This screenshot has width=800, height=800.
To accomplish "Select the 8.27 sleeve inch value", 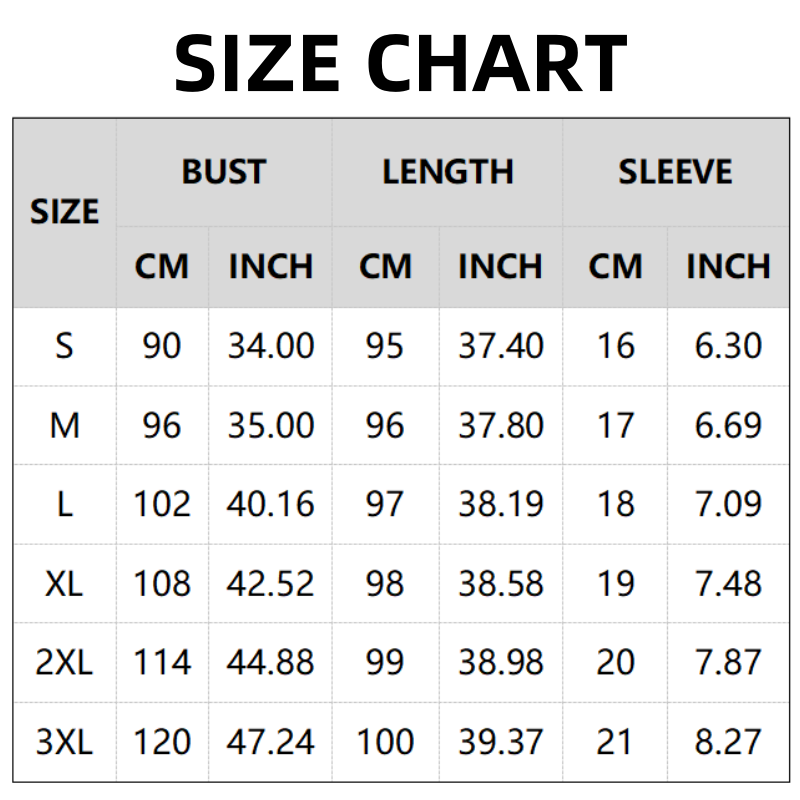I will pyautogui.click(x=728, y=742).
